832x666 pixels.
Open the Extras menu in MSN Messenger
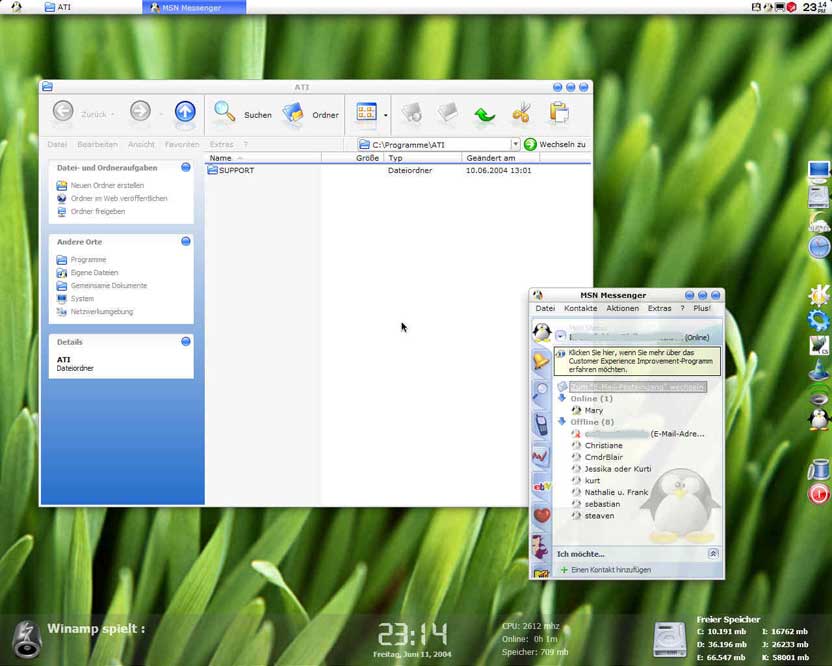(660, 308)
